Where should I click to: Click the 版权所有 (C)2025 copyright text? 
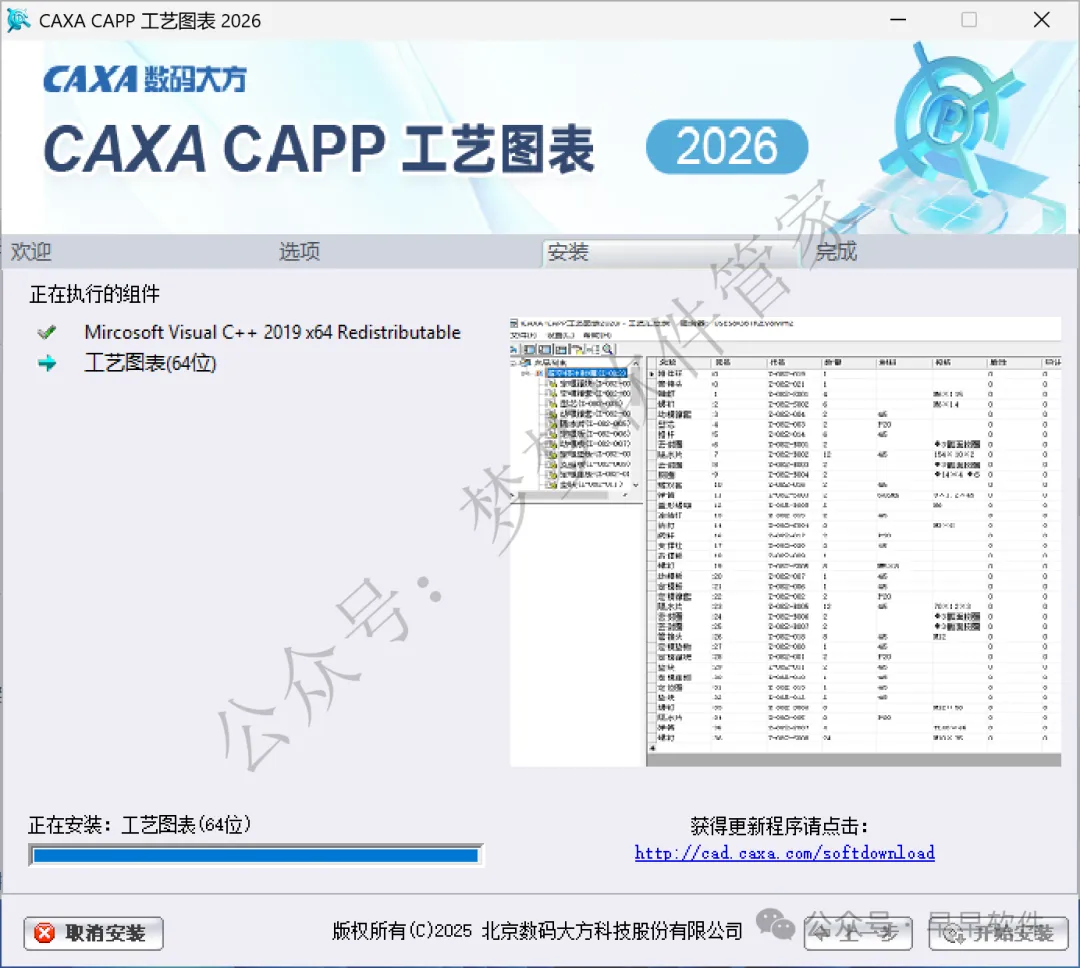(x=537, y=931)
